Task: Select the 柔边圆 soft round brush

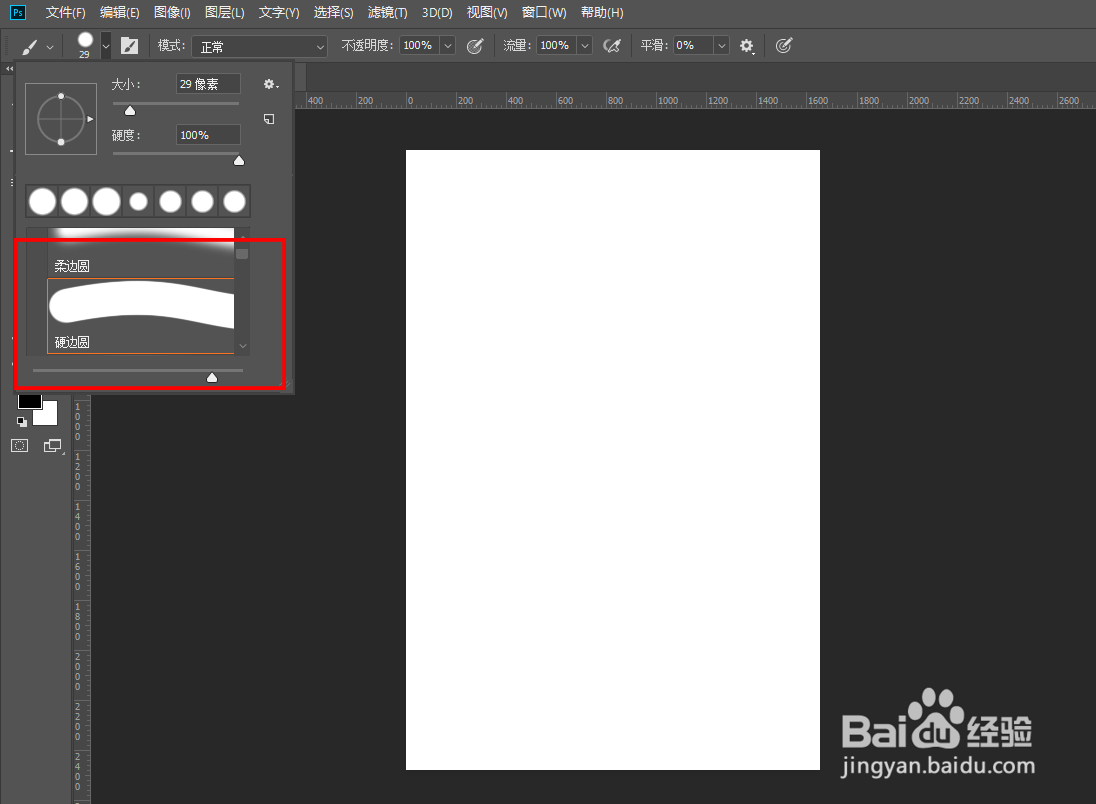Action: (140, 250)
